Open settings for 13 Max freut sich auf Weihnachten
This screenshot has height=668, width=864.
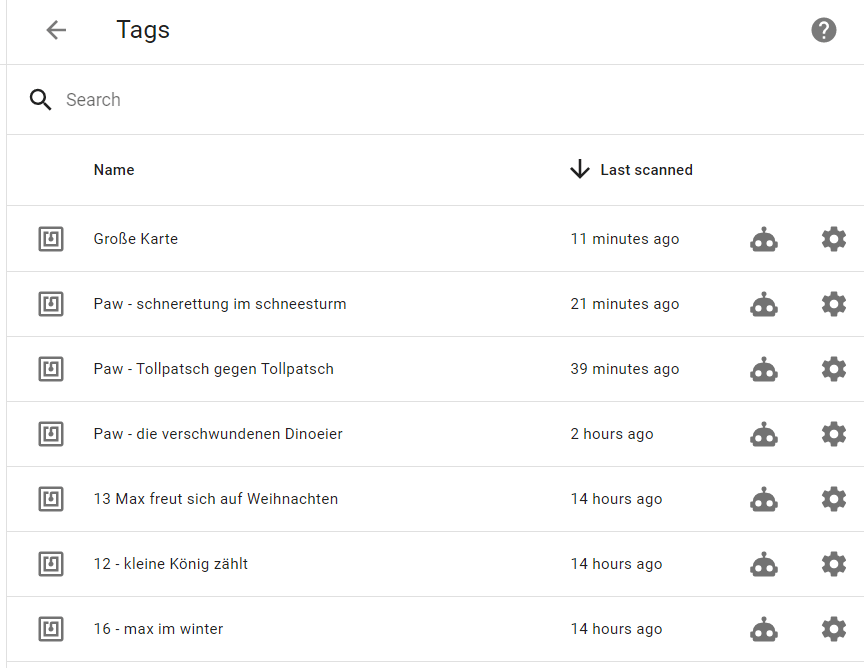coord(834,499)
